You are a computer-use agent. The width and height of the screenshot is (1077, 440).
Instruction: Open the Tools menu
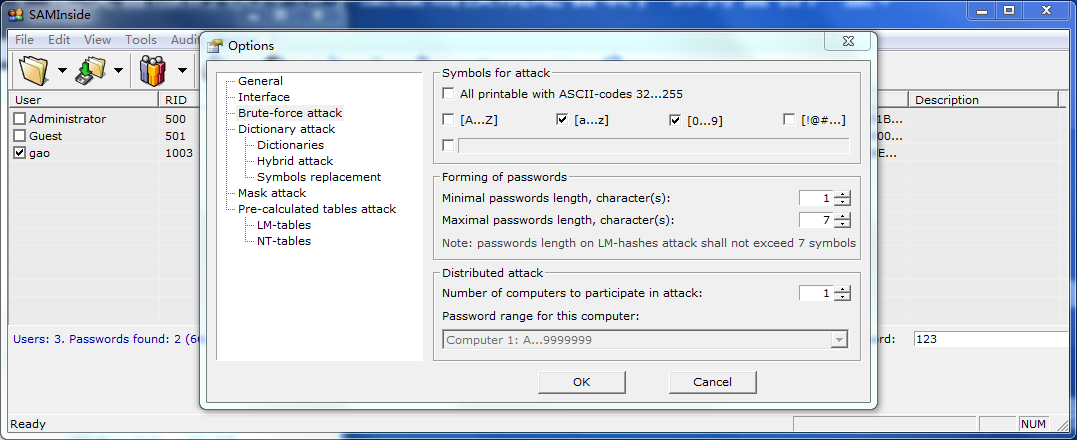141,40
